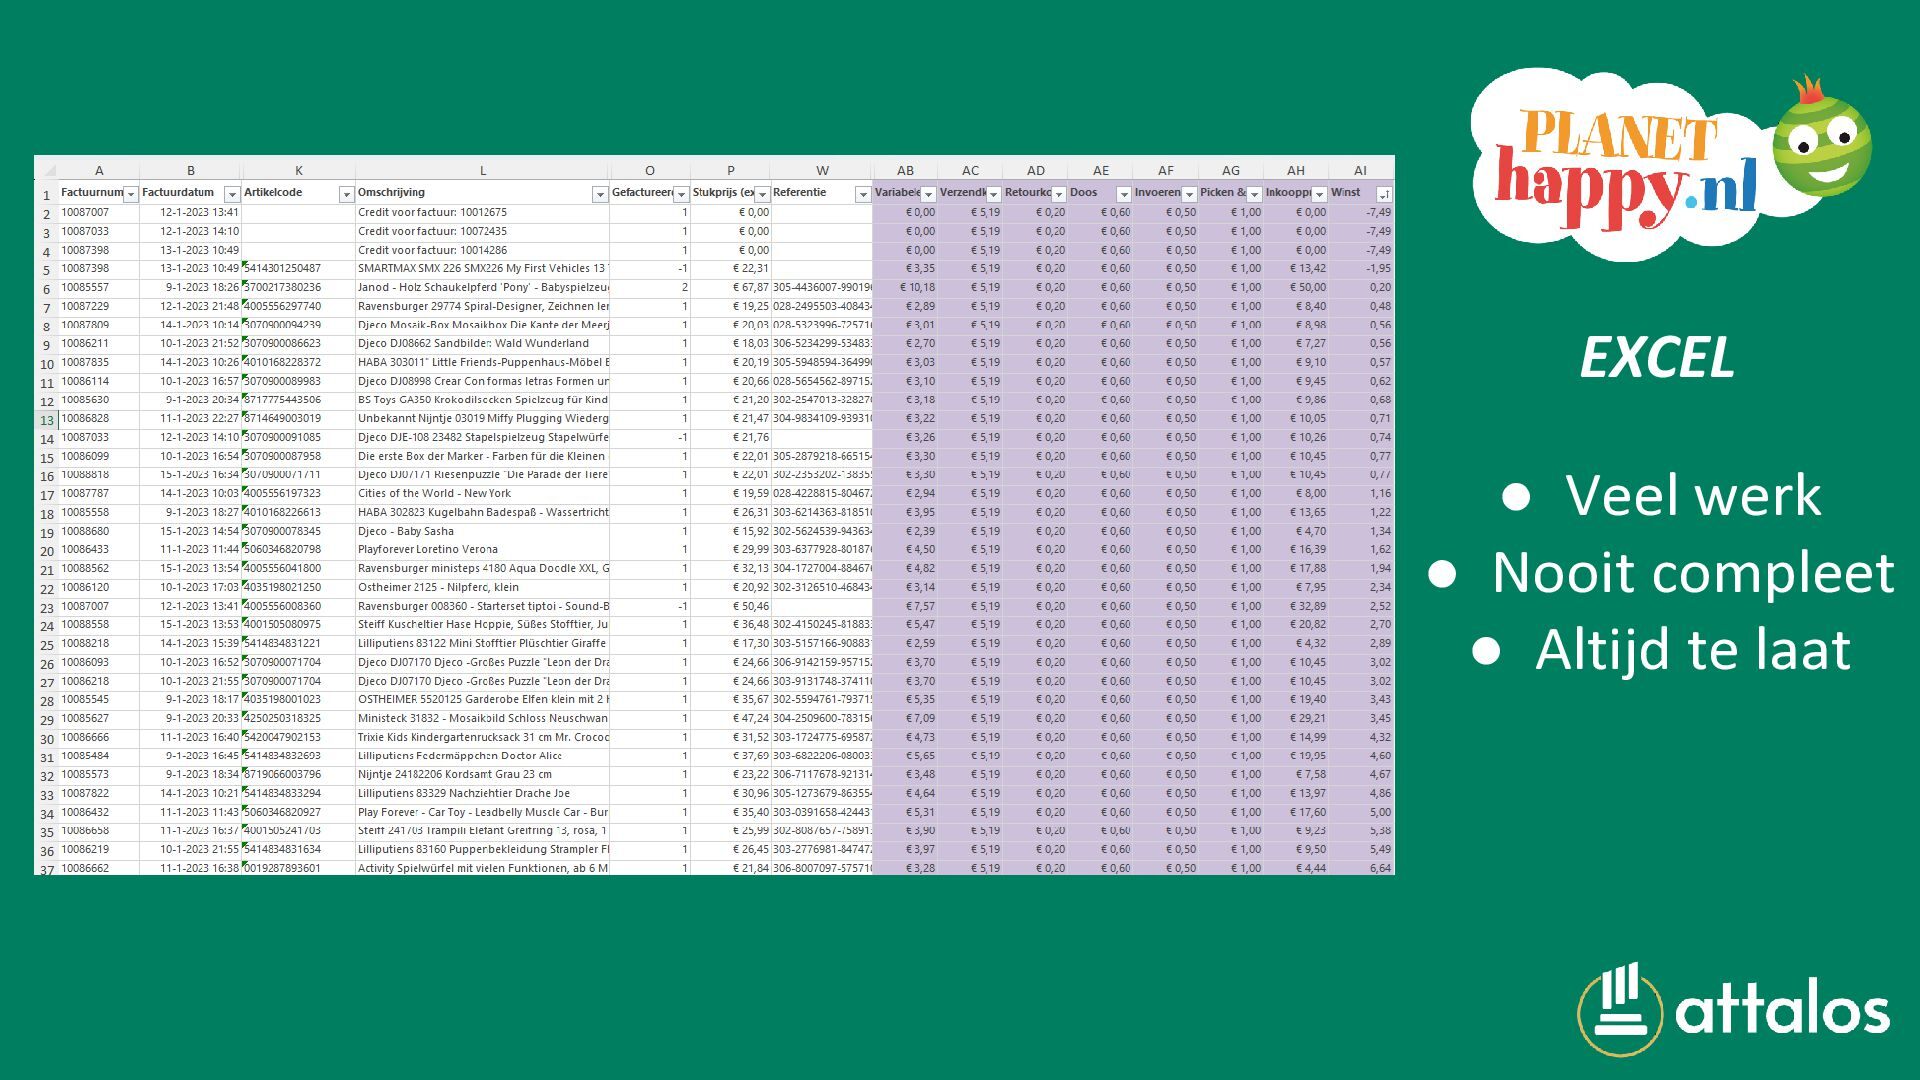Select row header 13
The width and height of the screenshot is (1920, 1080).
(47, 420)
